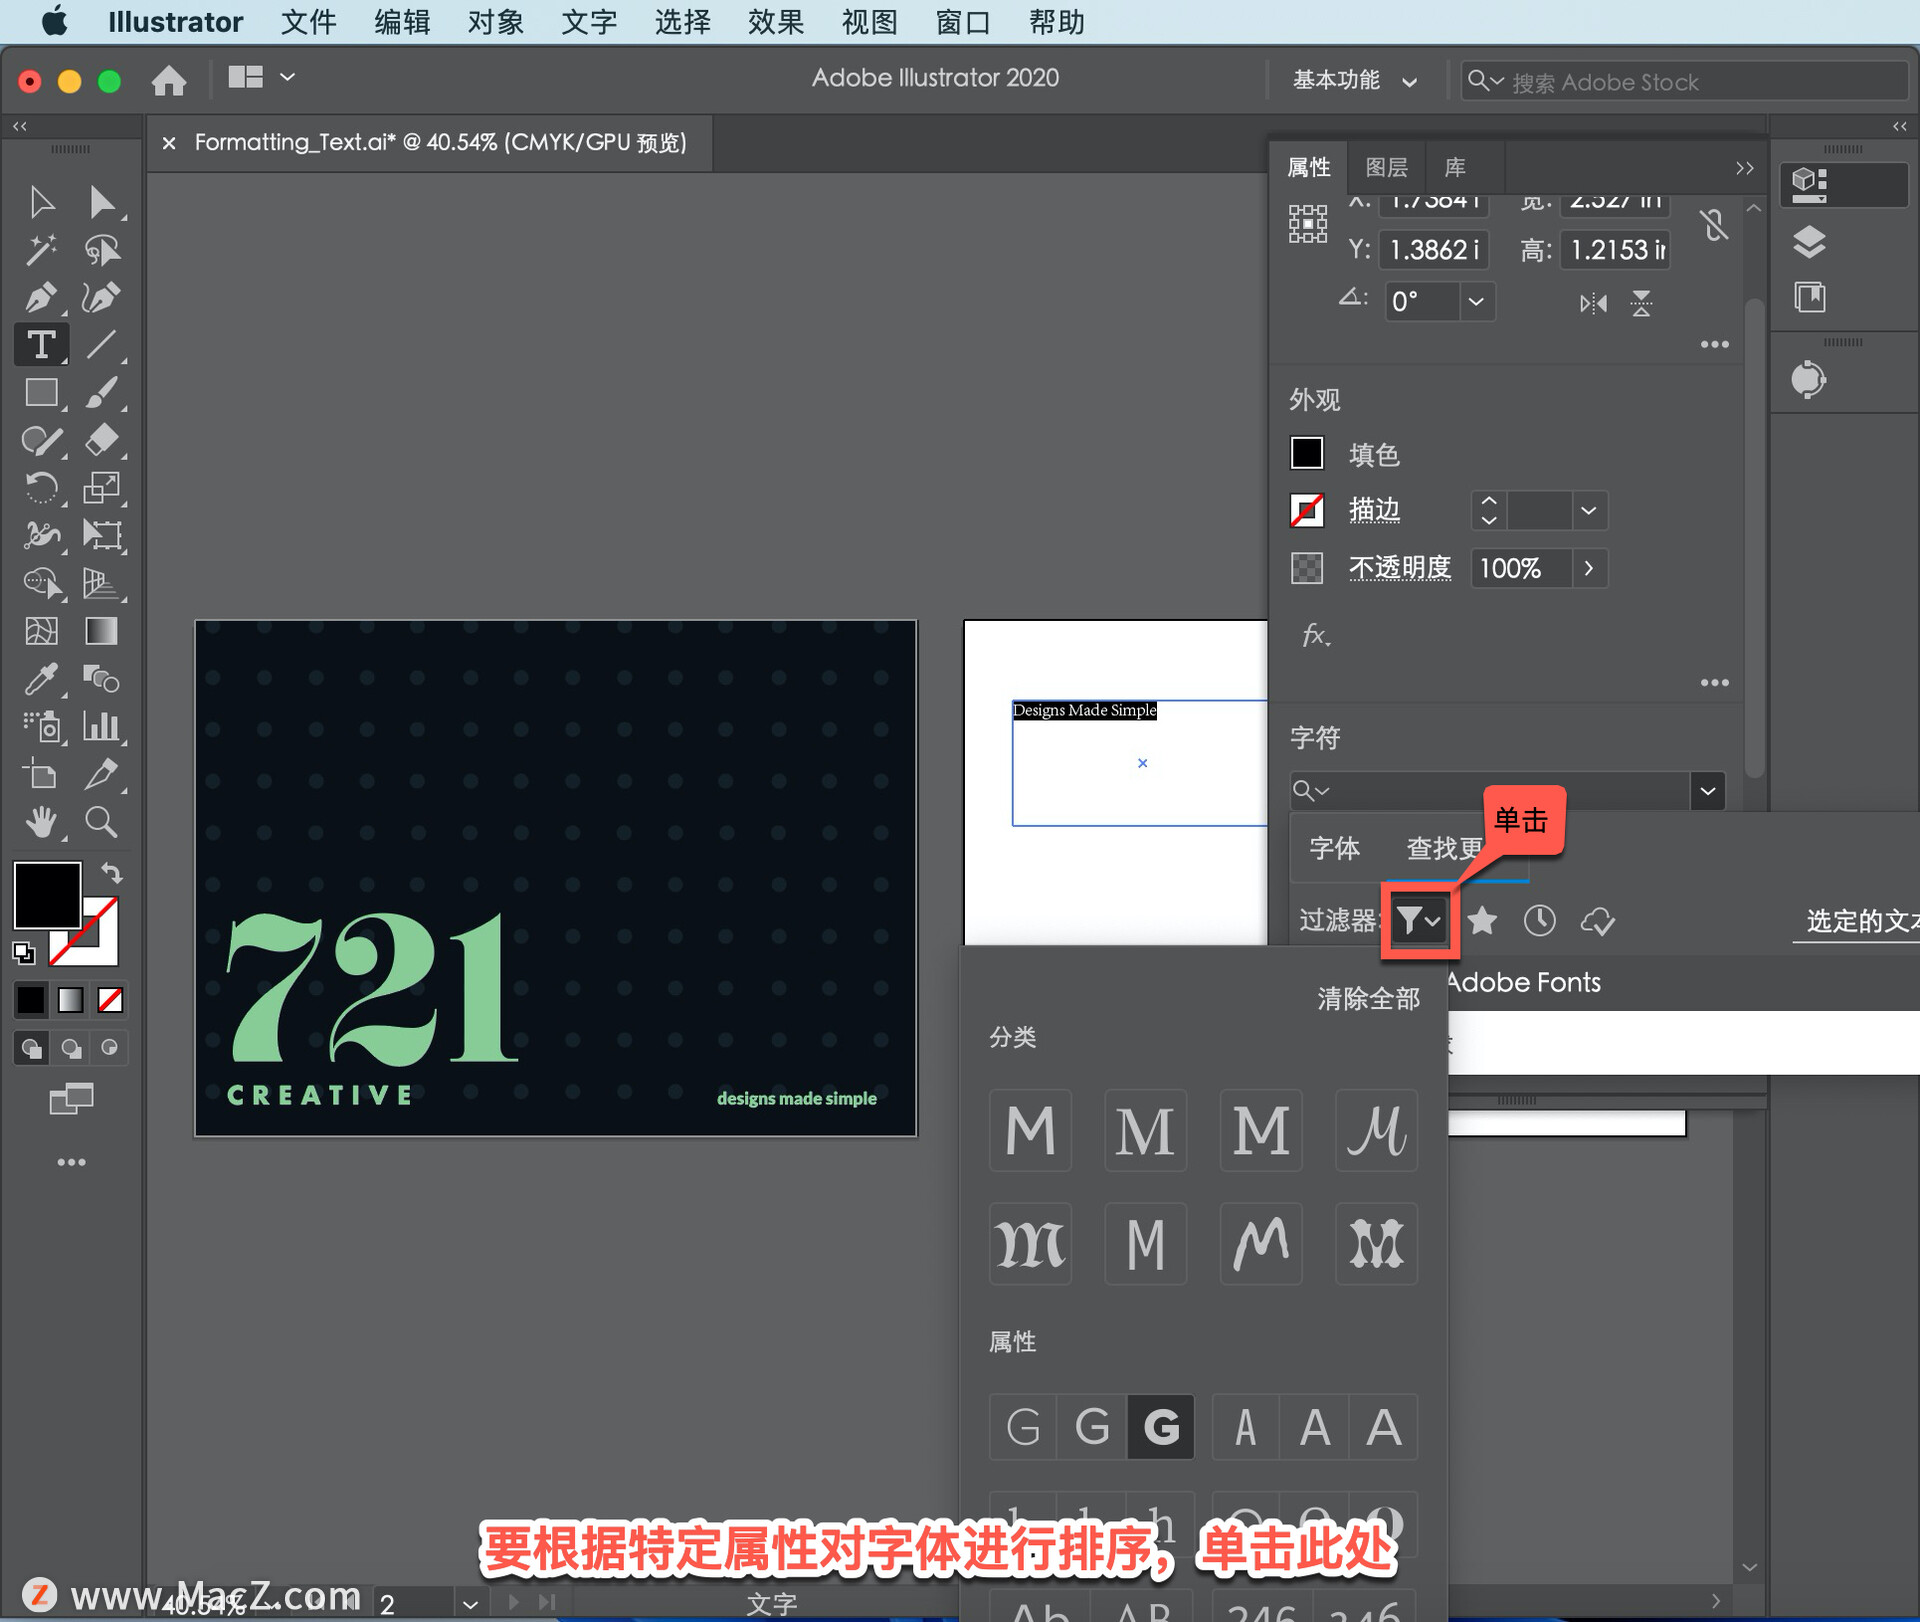Open the Layers panel icon in dock
Viewport: 1920px width, 1622px height.
(x=1809, y=241)
